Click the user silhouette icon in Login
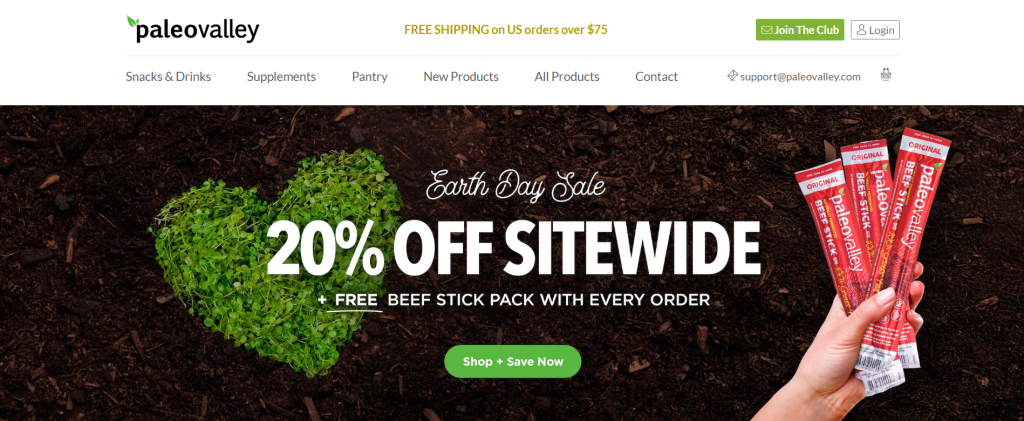The height and width of the screenshot is (421, 1024). click(861, 30)
